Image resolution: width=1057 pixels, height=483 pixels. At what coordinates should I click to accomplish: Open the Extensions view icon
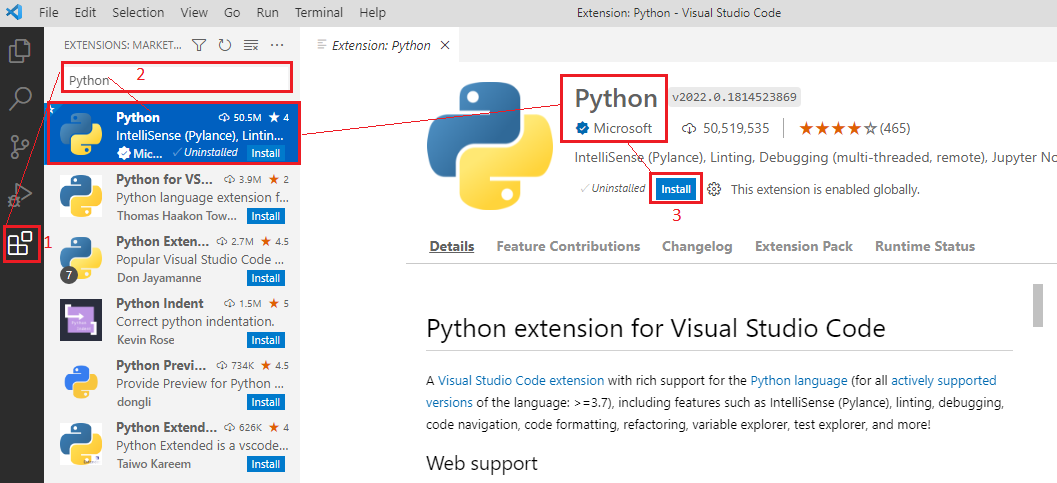(x=20, y=243)
